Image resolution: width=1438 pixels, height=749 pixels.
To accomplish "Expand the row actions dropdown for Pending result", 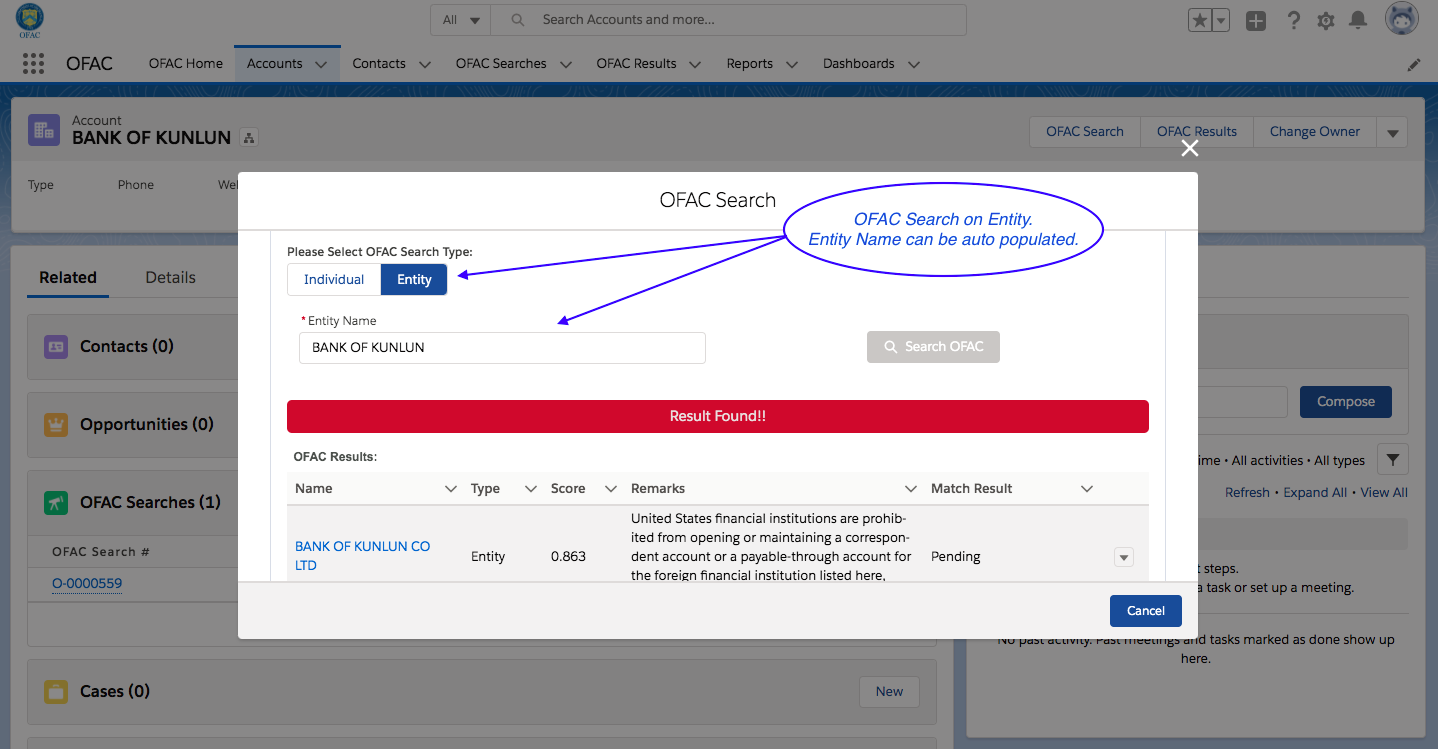I will [1124, 557].
